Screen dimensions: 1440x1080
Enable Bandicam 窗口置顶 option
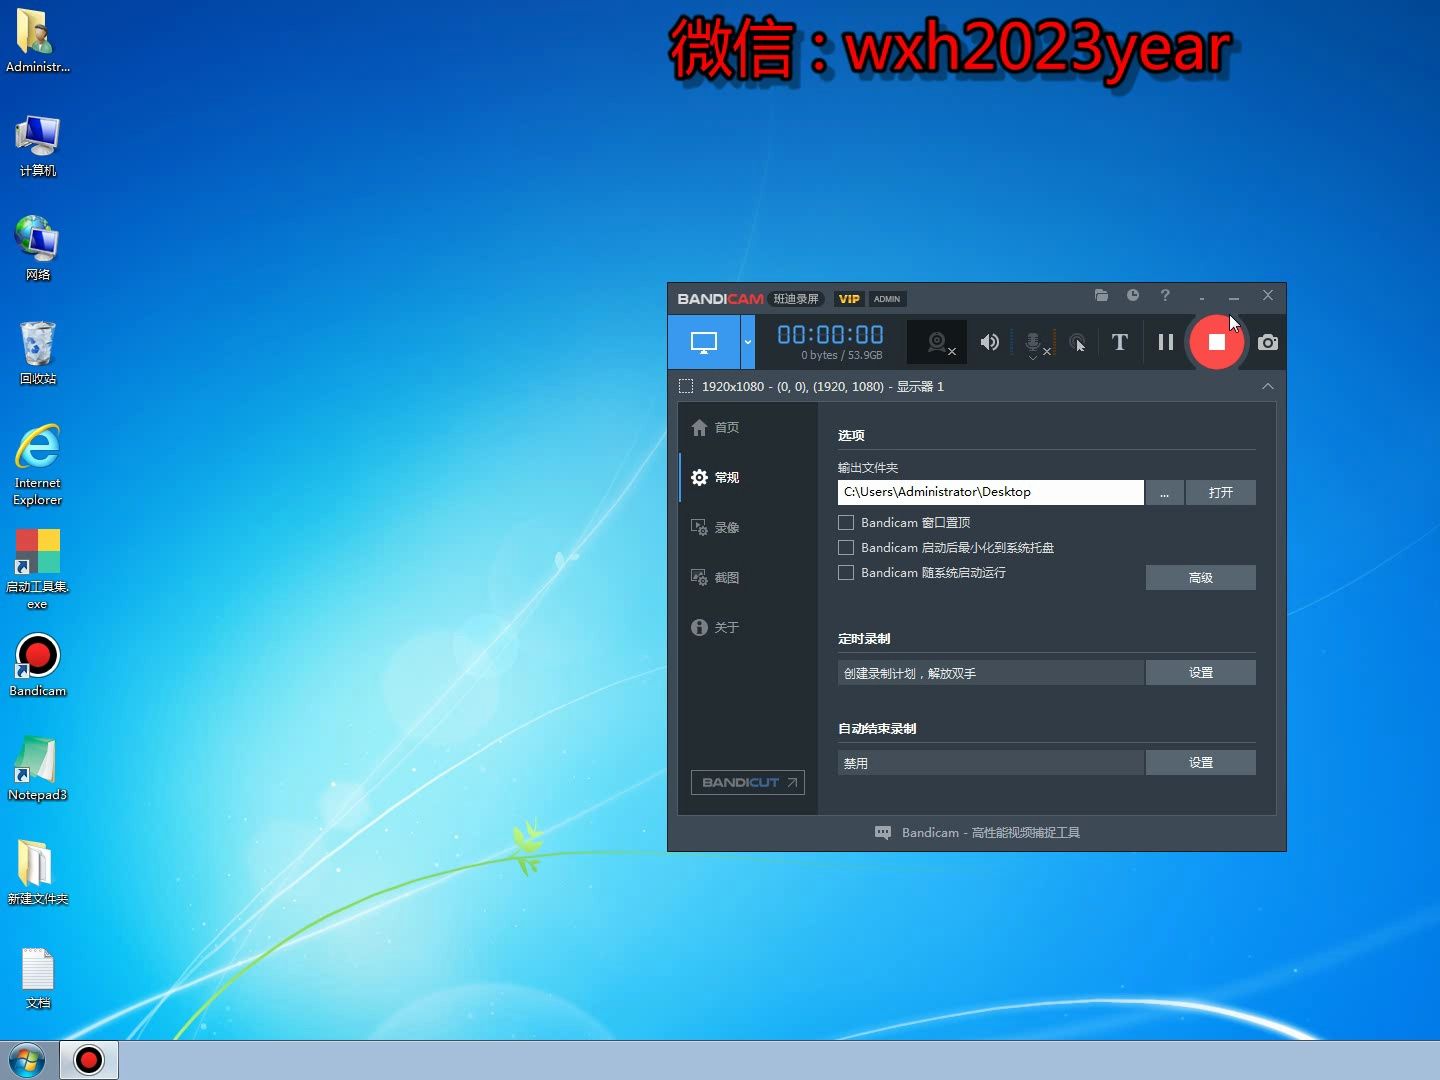pos(846,522)
